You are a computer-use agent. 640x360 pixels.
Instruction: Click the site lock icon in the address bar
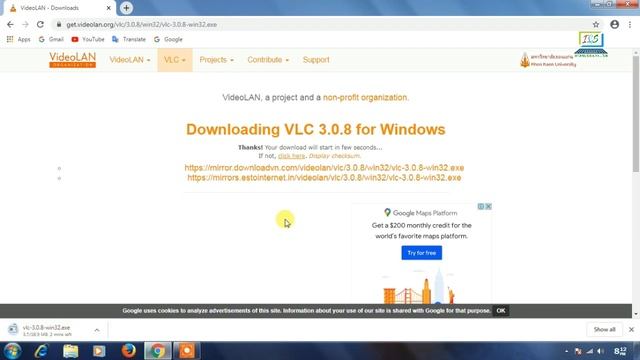click(59, 24)
